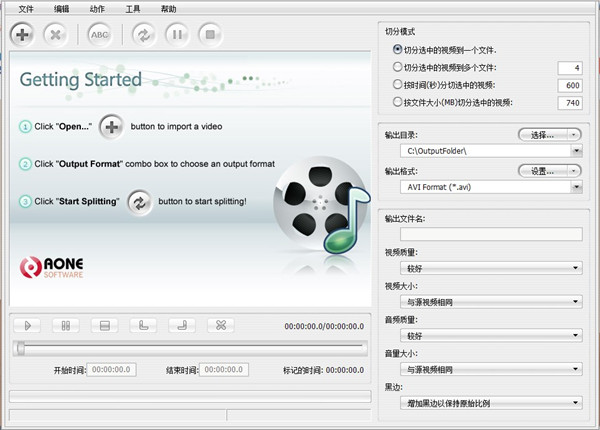This screenshot has width=600, height=430.
Task: Click the Open (plus) button to import video
Action: click(x=23, y=33)
